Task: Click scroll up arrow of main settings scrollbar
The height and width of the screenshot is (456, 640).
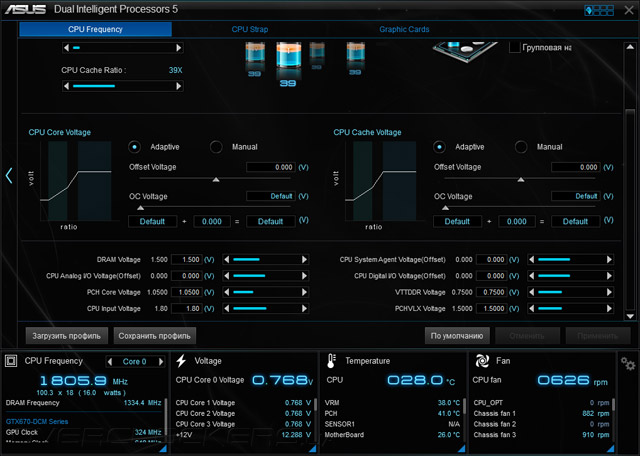Action: tap(630, 47)
